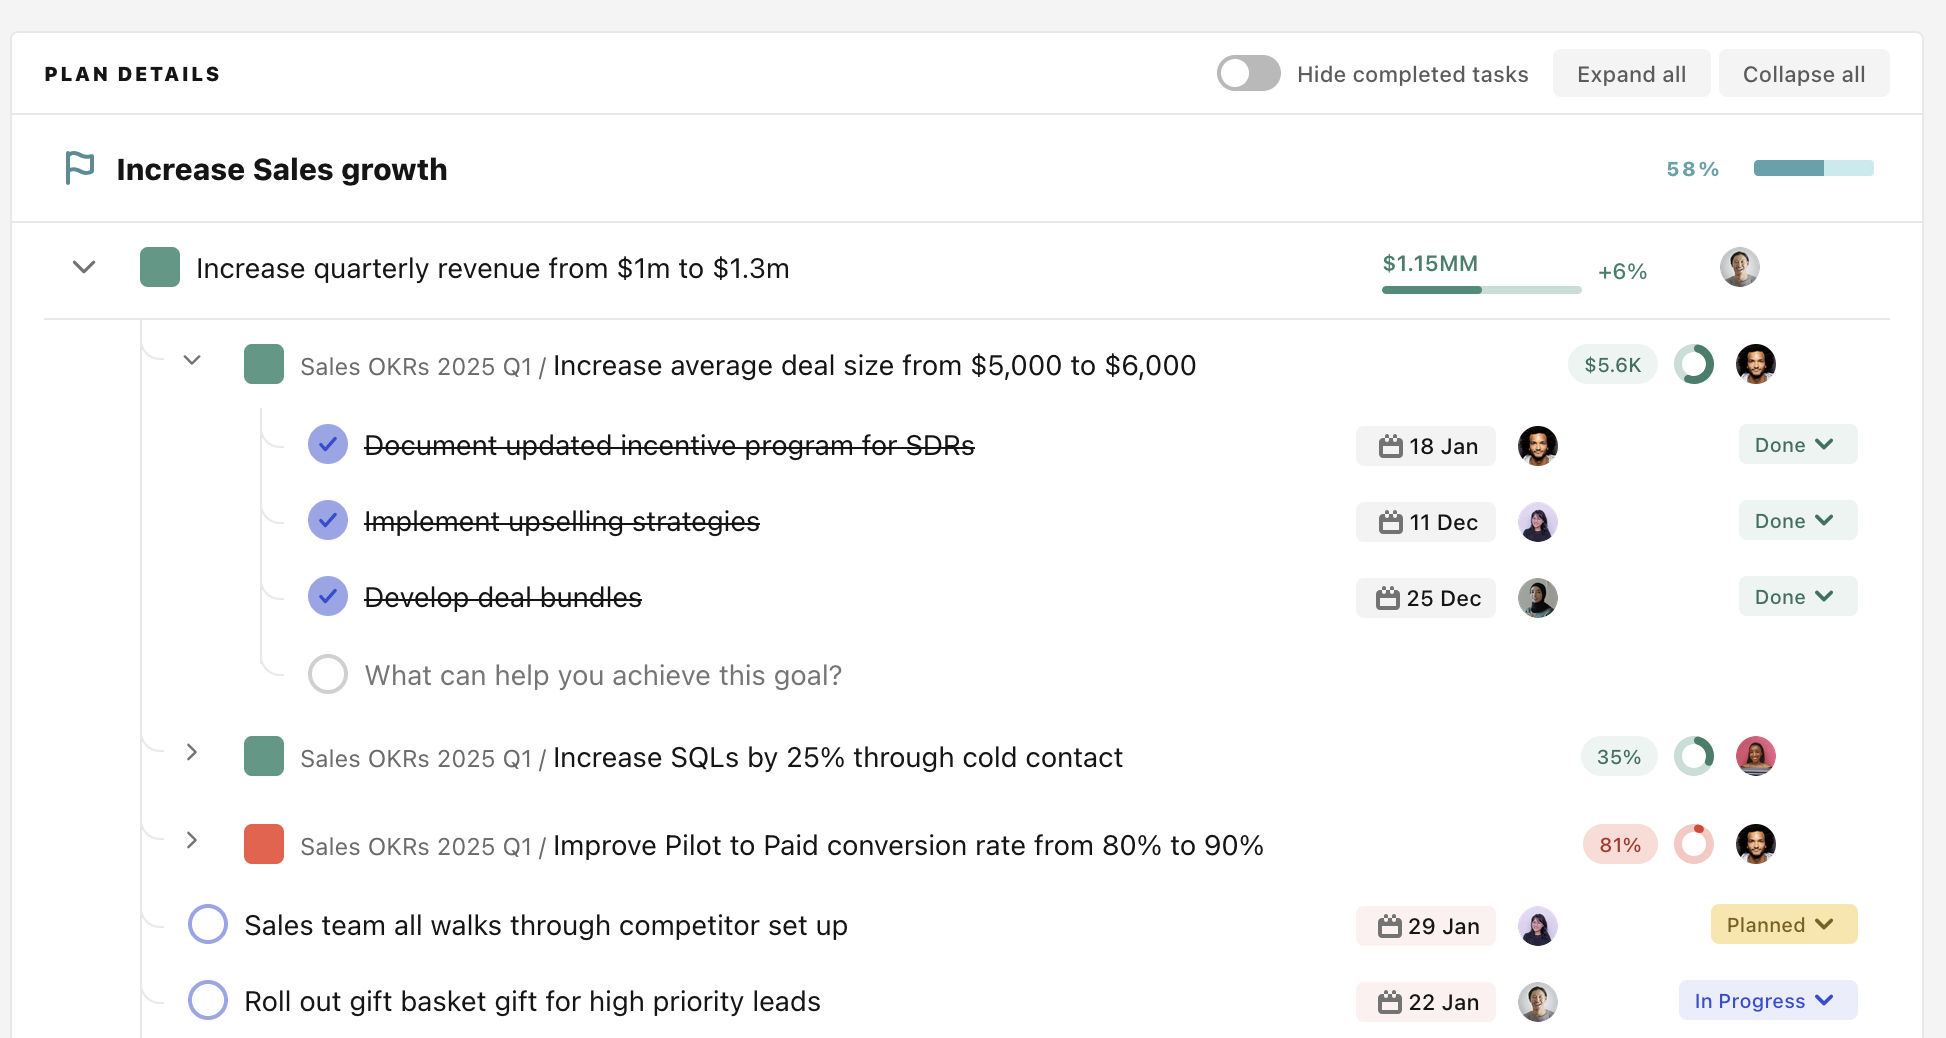This screenshot has height=1038, width=1946.
Task: Click the progress ring next to 35%
Action: [1694, 757]
